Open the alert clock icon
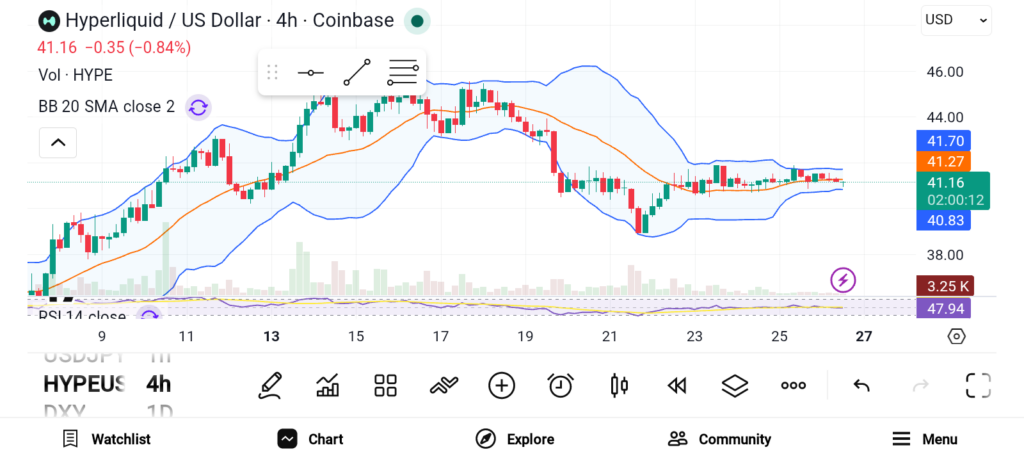This screenshot has width=1024, height=461. tap(560, 386)
